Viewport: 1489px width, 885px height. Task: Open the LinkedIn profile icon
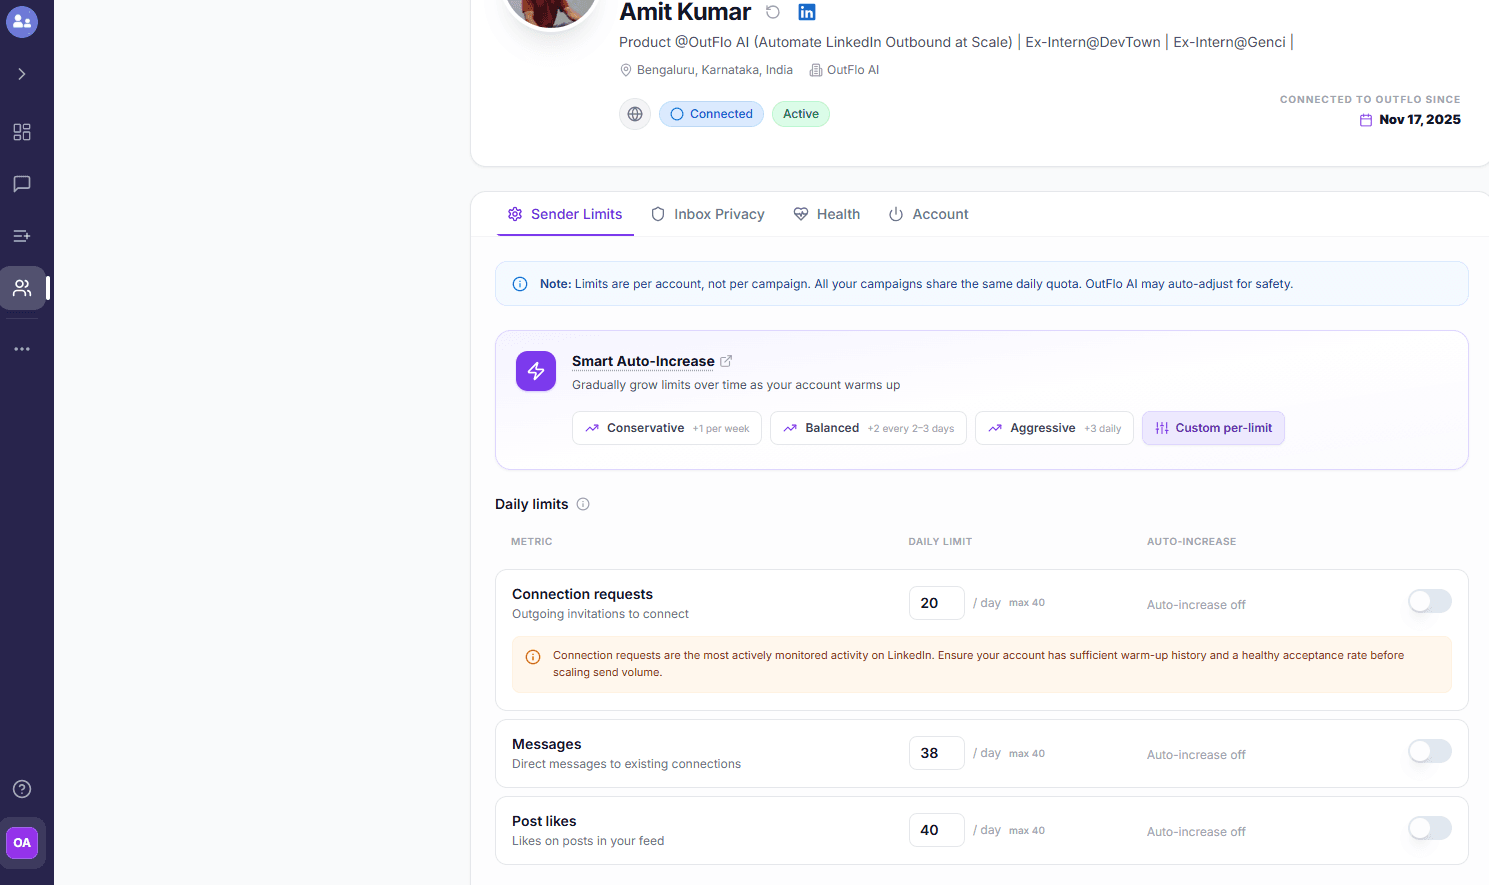click(x=807, y=12)
